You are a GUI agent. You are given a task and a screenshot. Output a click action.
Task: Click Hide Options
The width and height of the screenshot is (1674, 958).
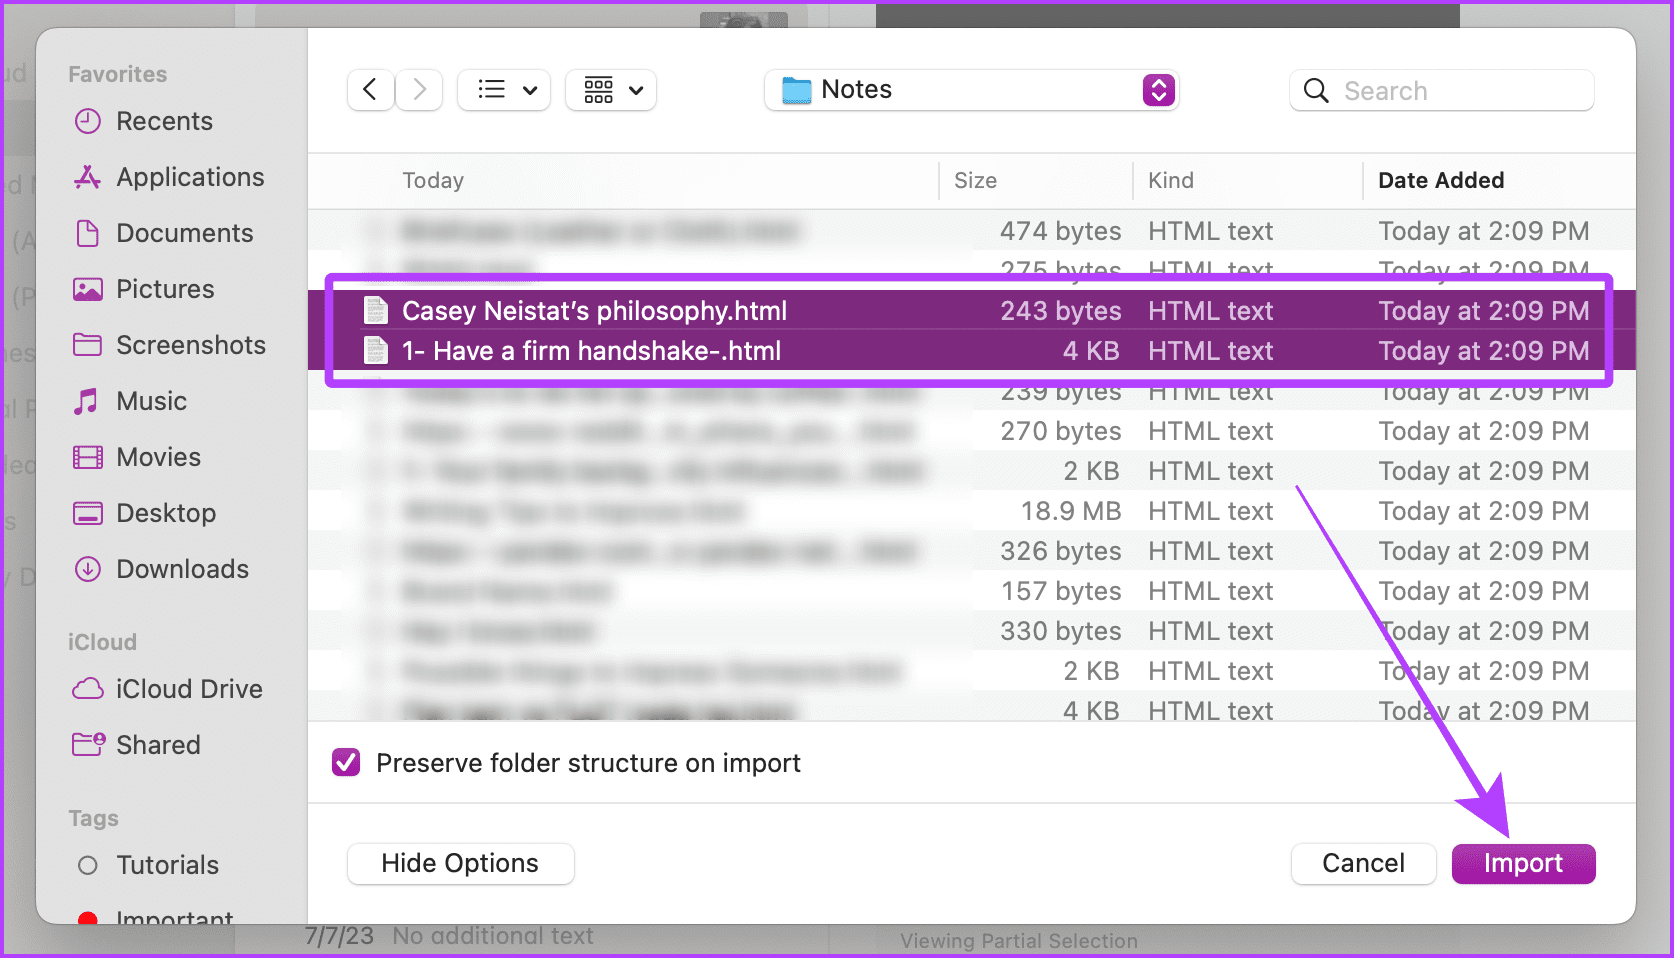click(x=460, y=863)
